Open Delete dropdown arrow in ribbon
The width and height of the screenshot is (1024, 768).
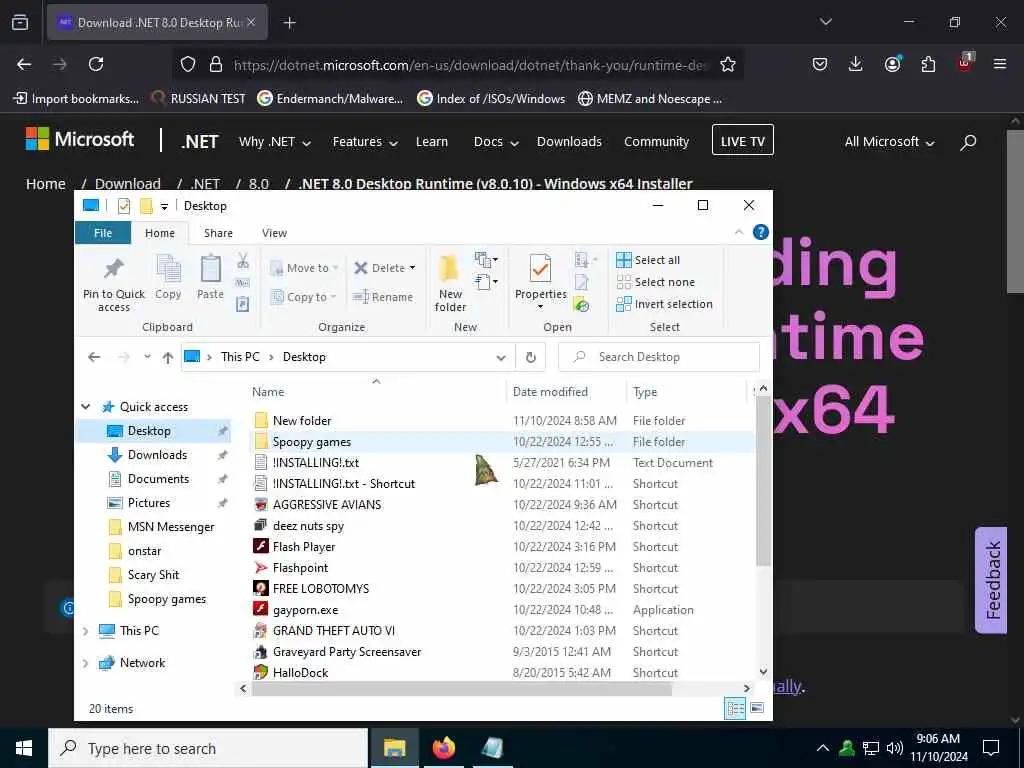point(412,268)
